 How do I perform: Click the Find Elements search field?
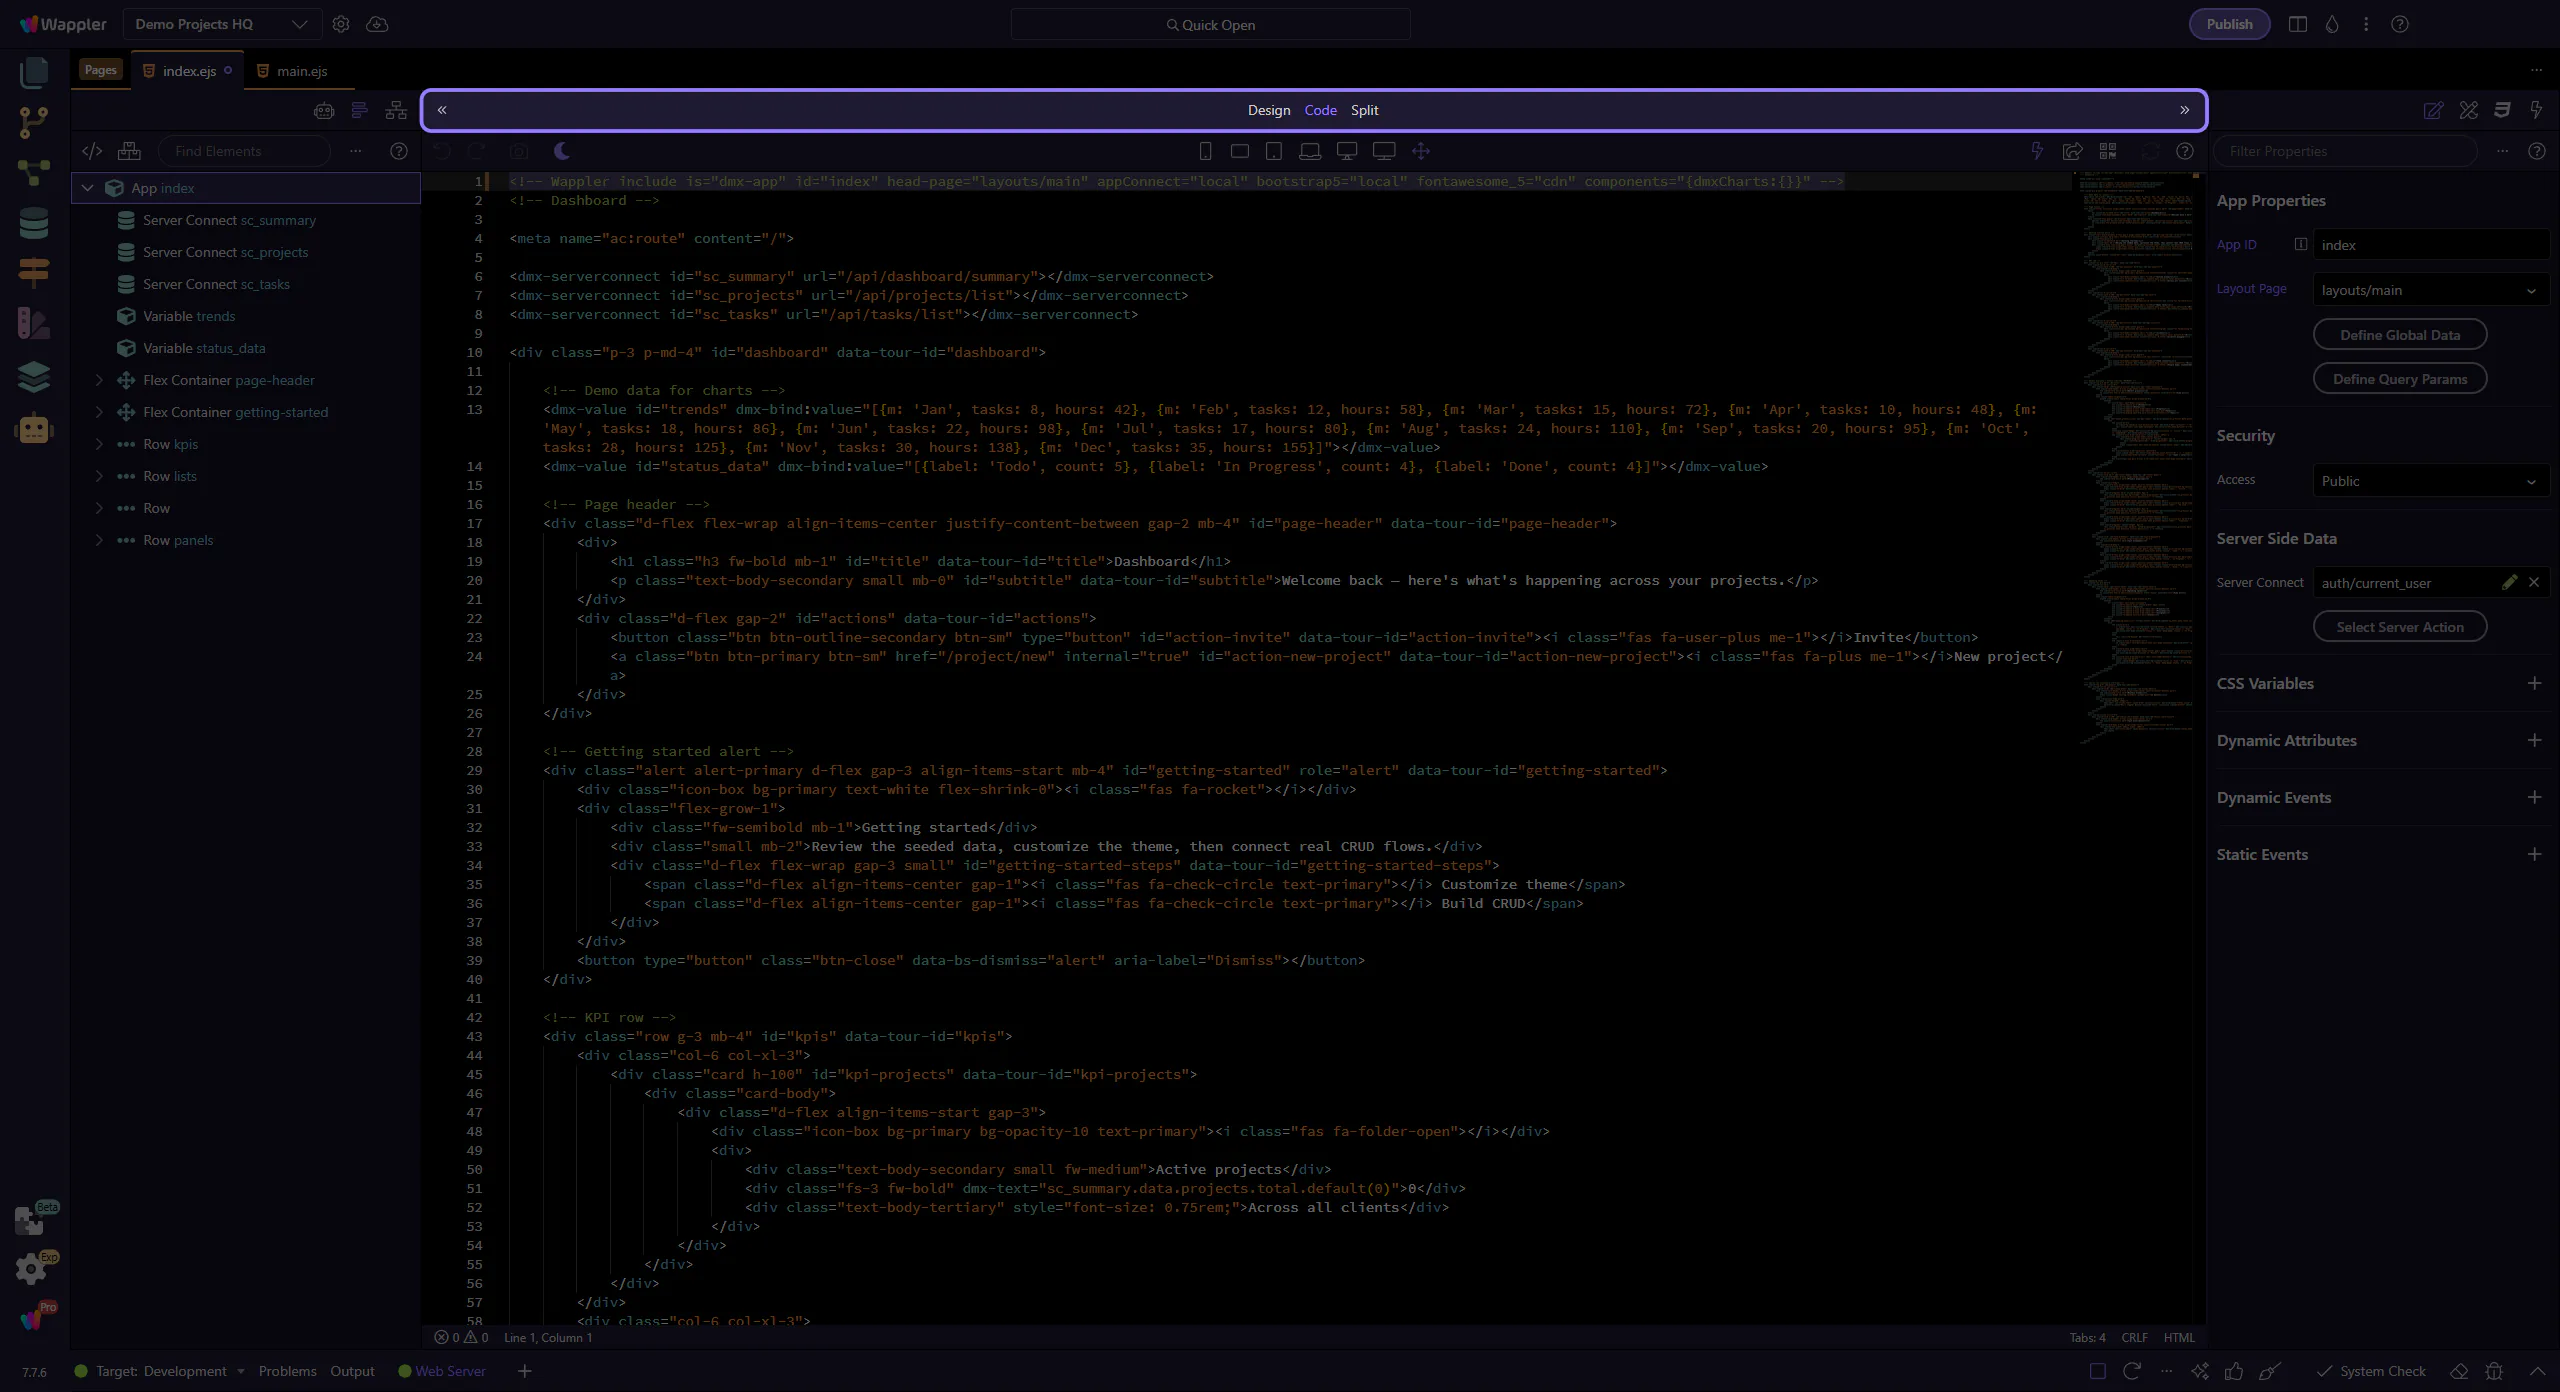coord(244,151)
